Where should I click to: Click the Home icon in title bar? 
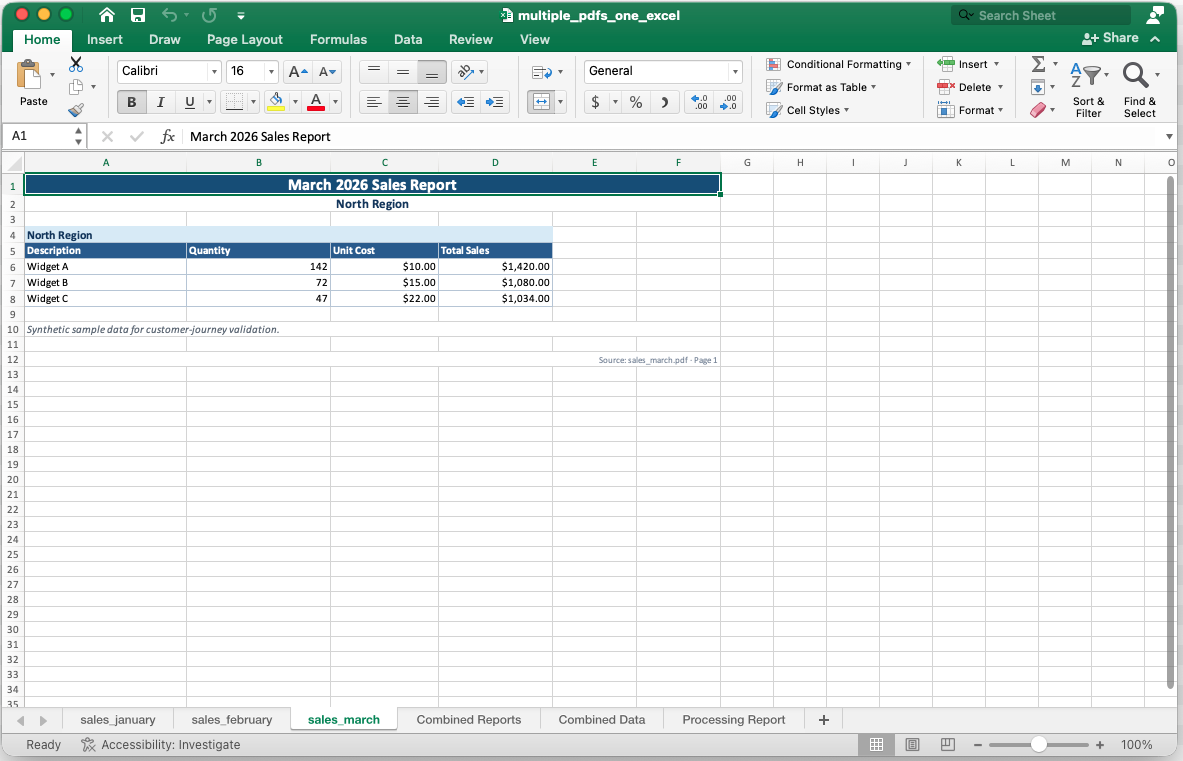tap(107, 15)
